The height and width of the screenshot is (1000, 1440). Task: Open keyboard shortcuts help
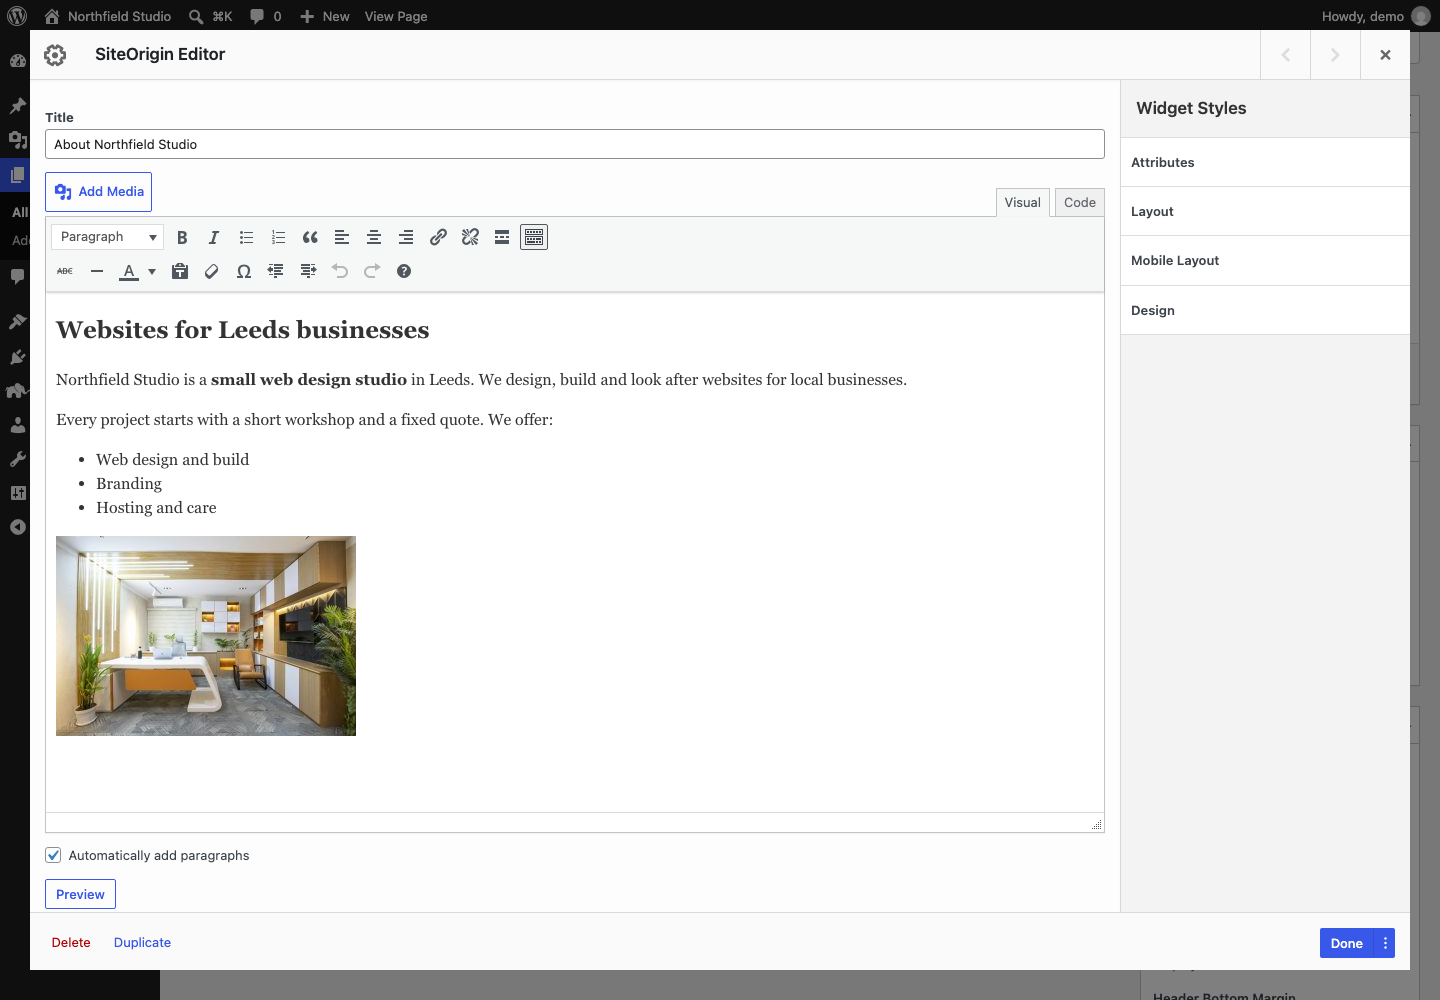[x=404, y=271]
